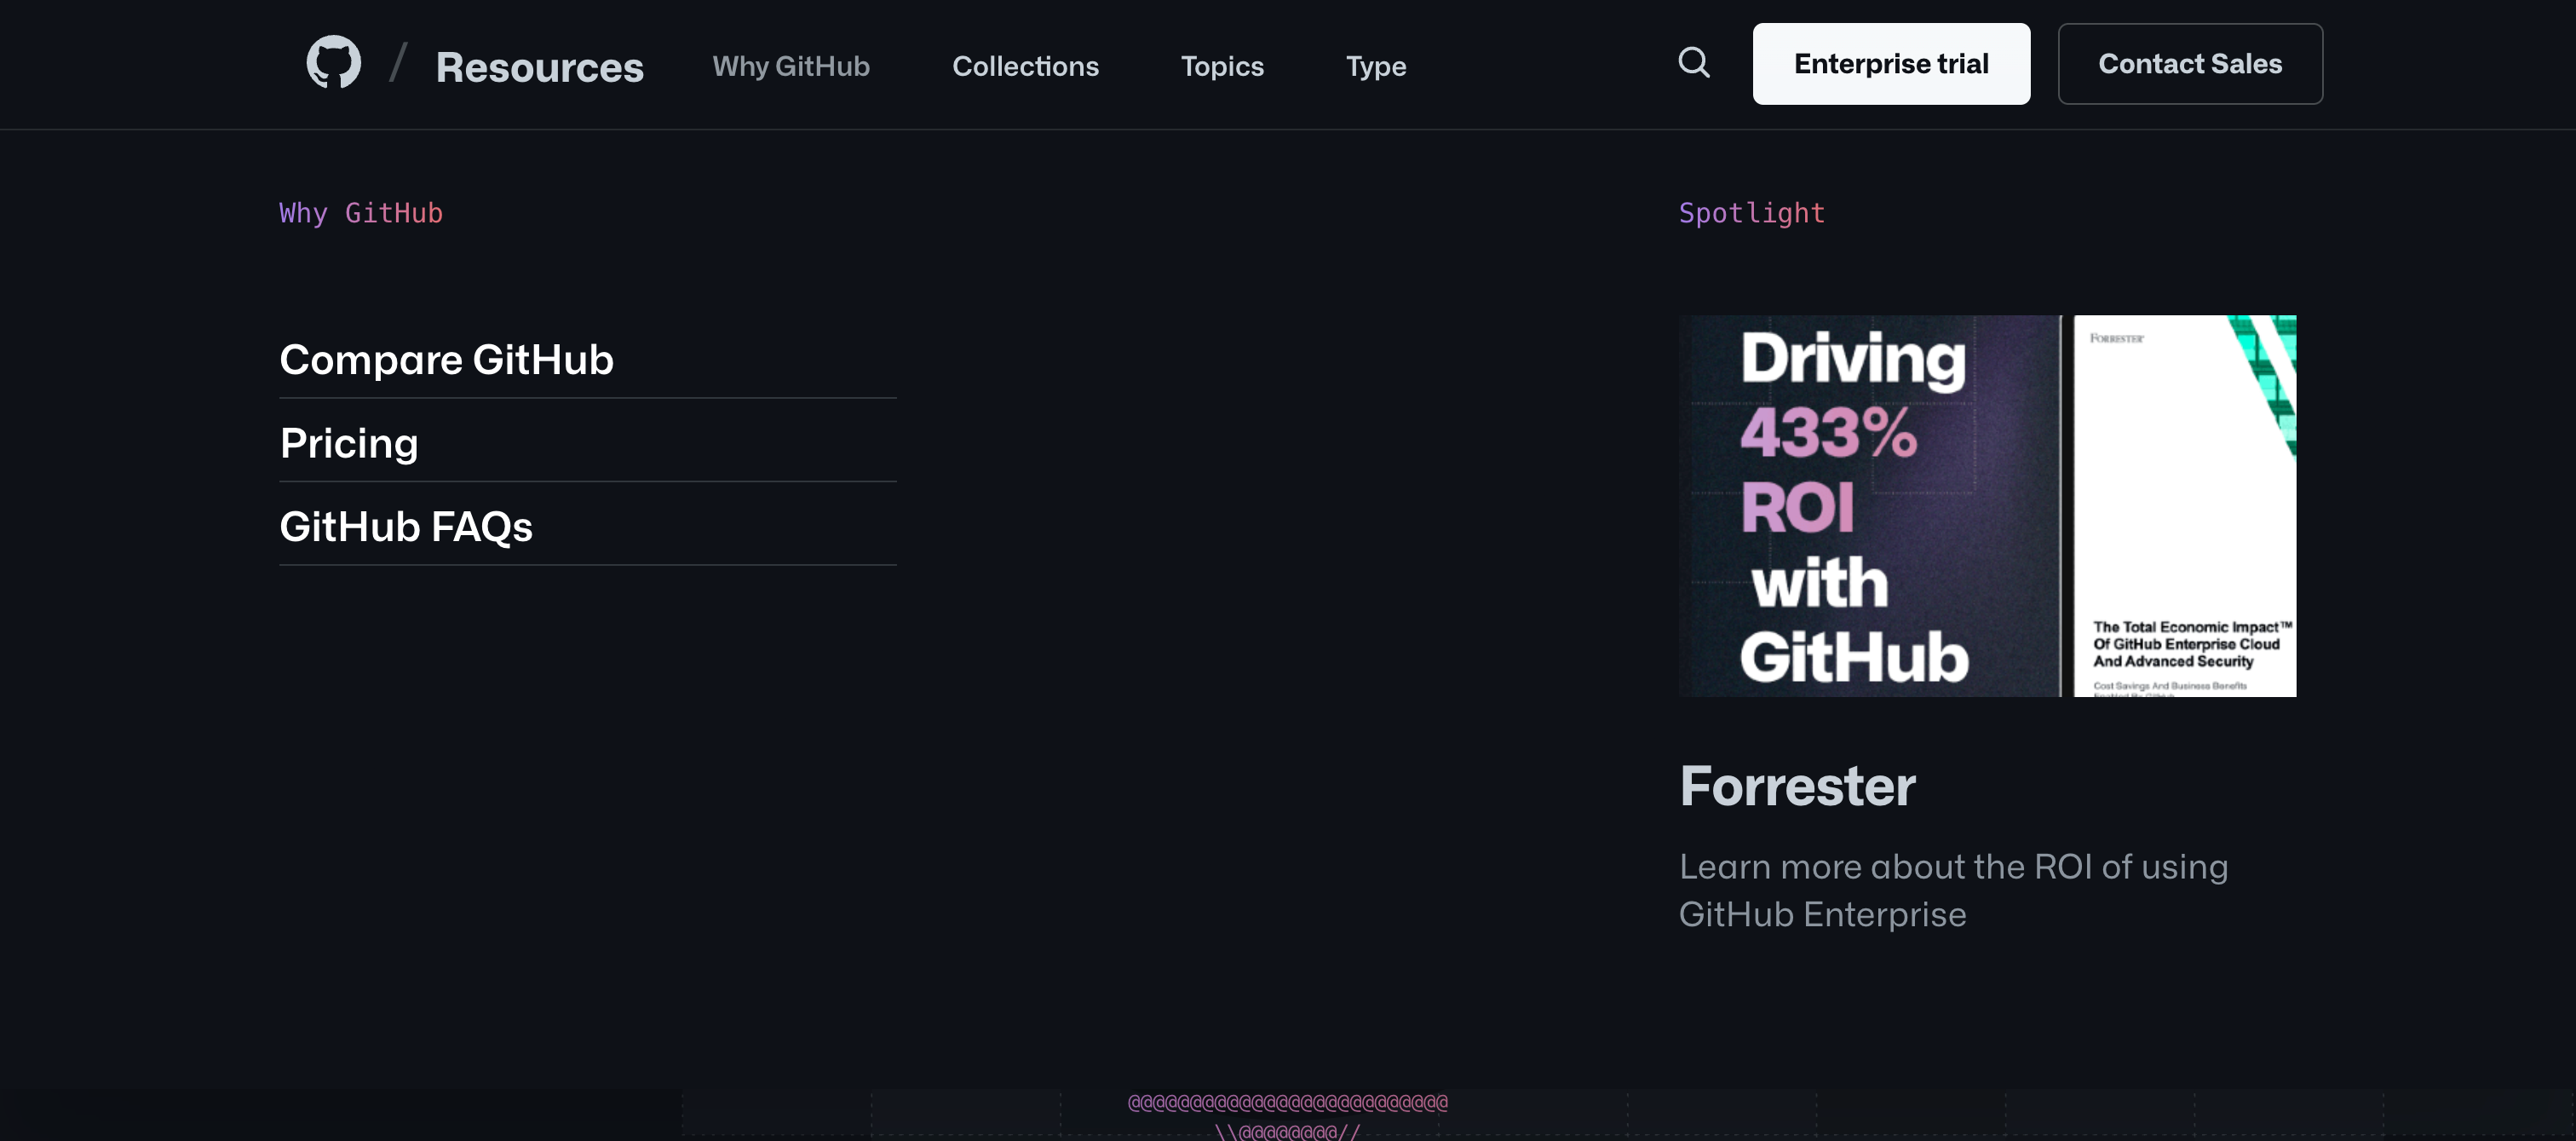This screenshot has height=1141, width=2576.
Task: Click the Forrester report heading
Action: 1797,787
